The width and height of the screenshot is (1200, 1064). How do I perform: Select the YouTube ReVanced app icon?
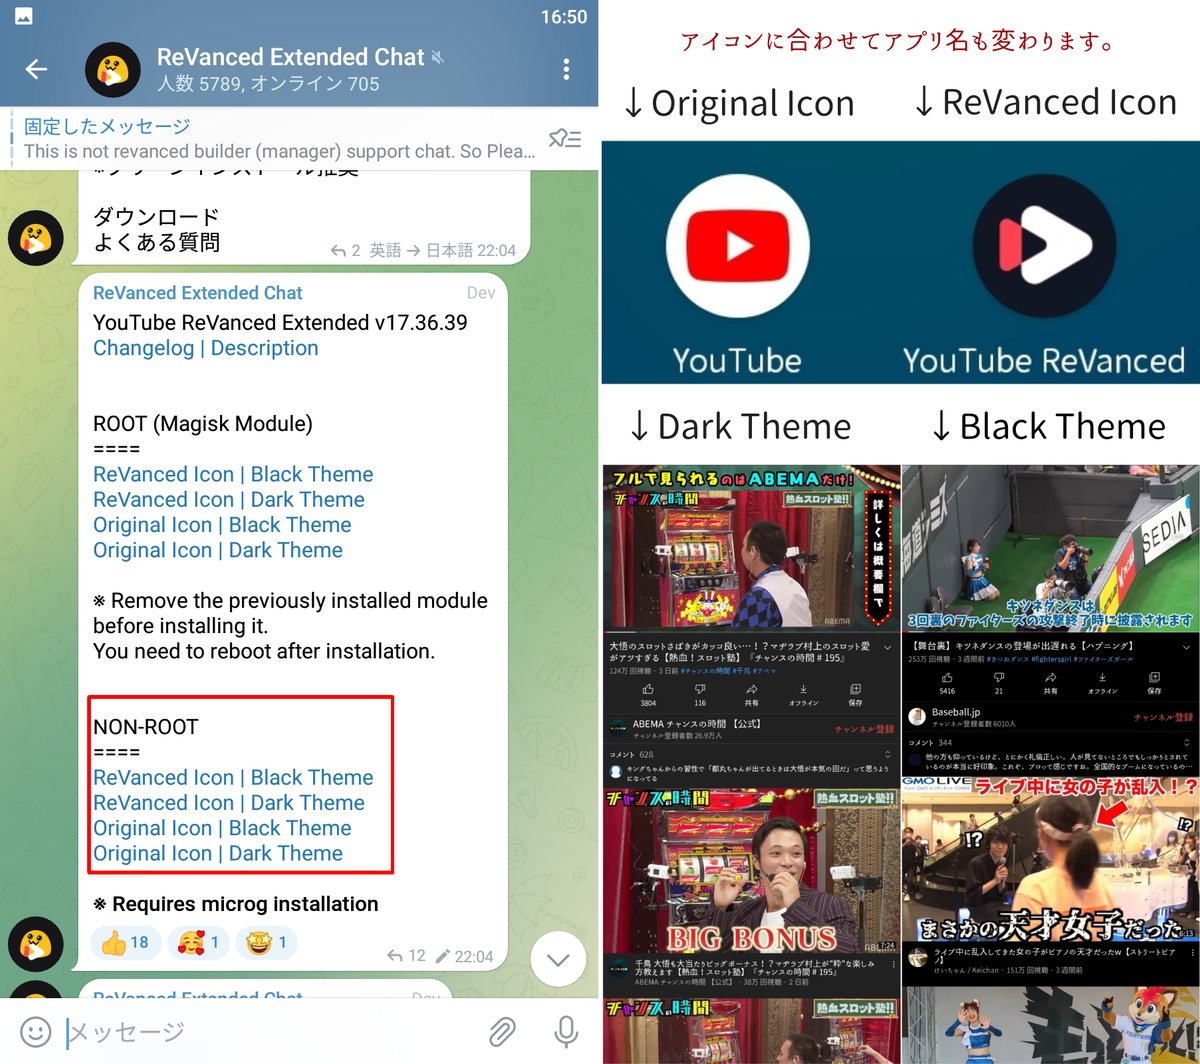1044,243
